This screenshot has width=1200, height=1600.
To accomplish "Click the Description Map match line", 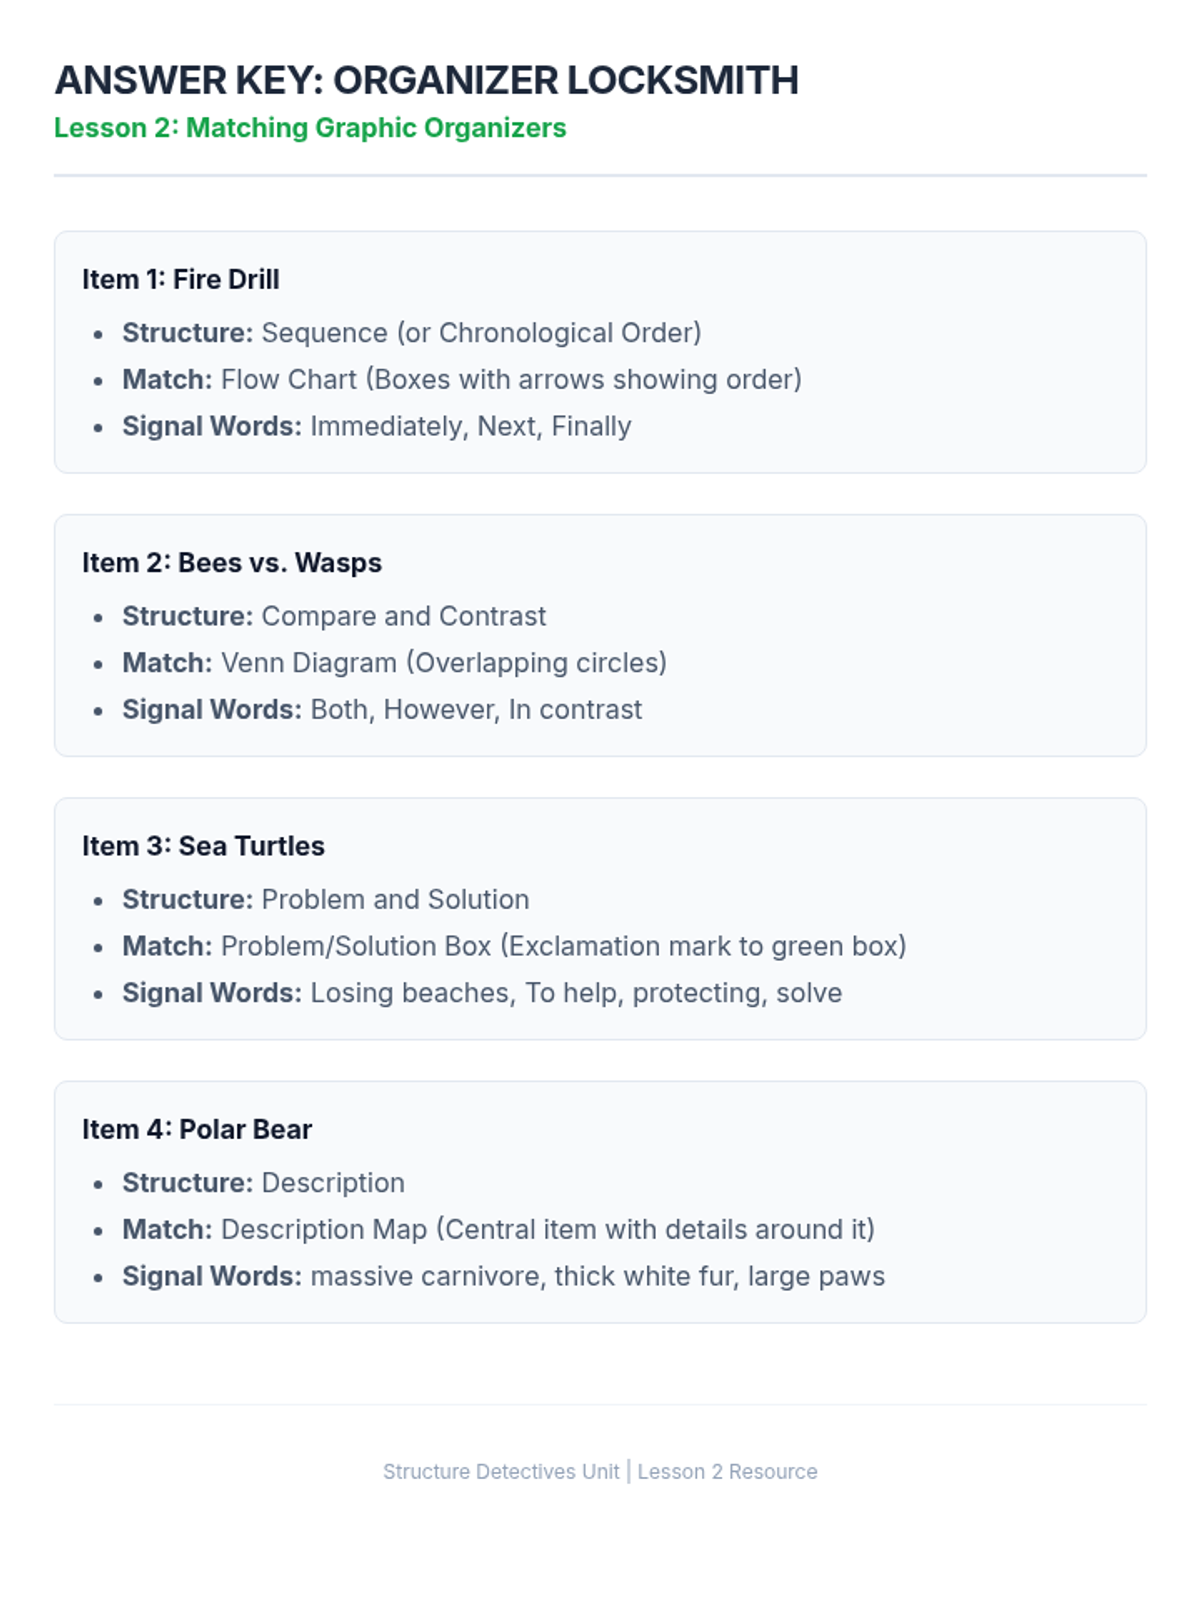I will pyautogui.click(x=498, y=1230).
